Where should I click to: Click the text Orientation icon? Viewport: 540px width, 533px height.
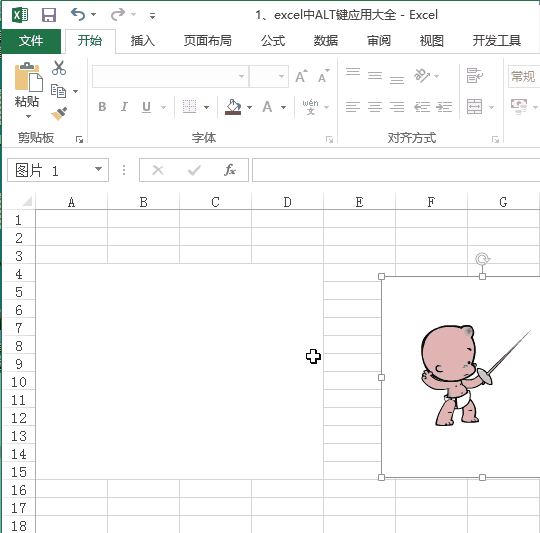coord(422,76)
